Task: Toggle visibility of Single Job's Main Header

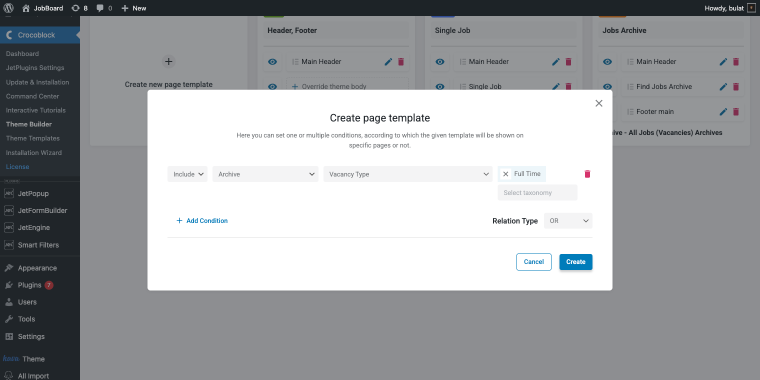Action: coord(440,62)
